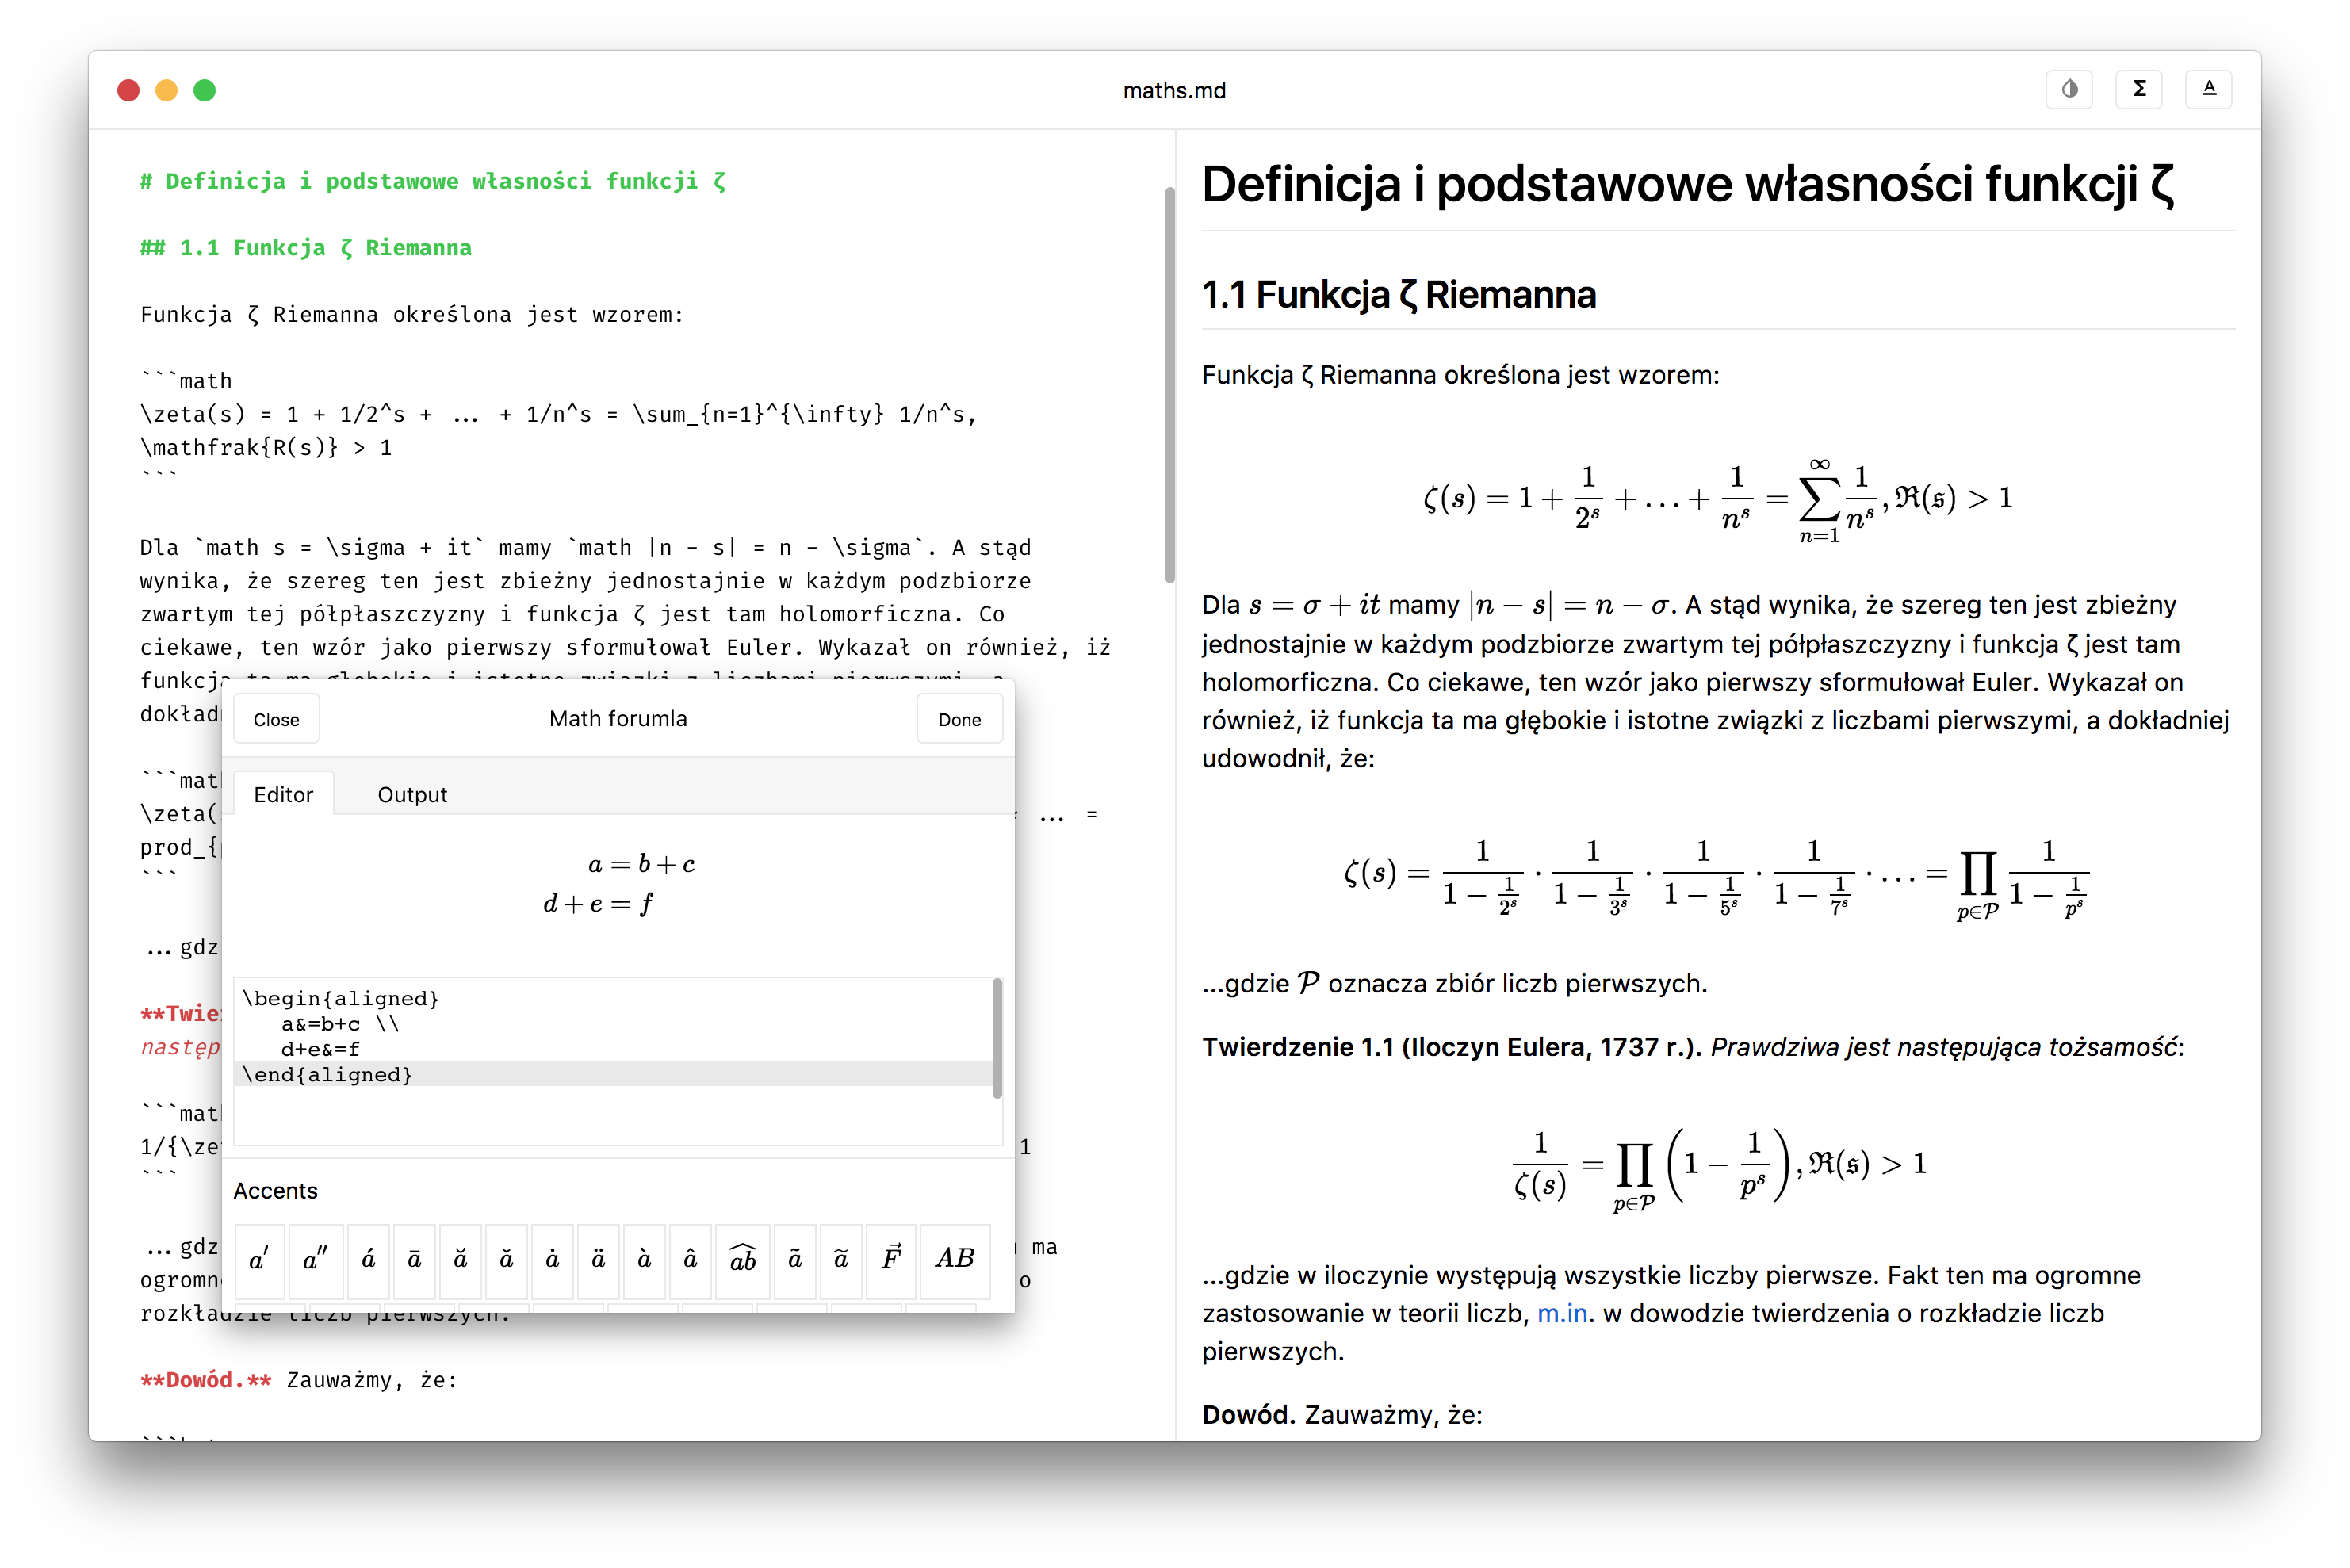
Task: Click the formula editor's vertical scrollbar
Action: (996, 1038)
